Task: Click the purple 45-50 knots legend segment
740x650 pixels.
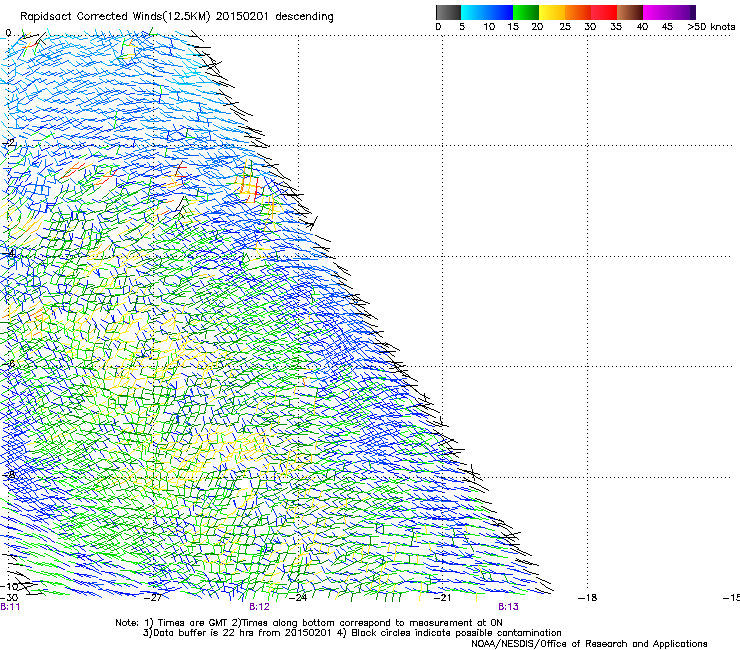Action: [682, 12]
